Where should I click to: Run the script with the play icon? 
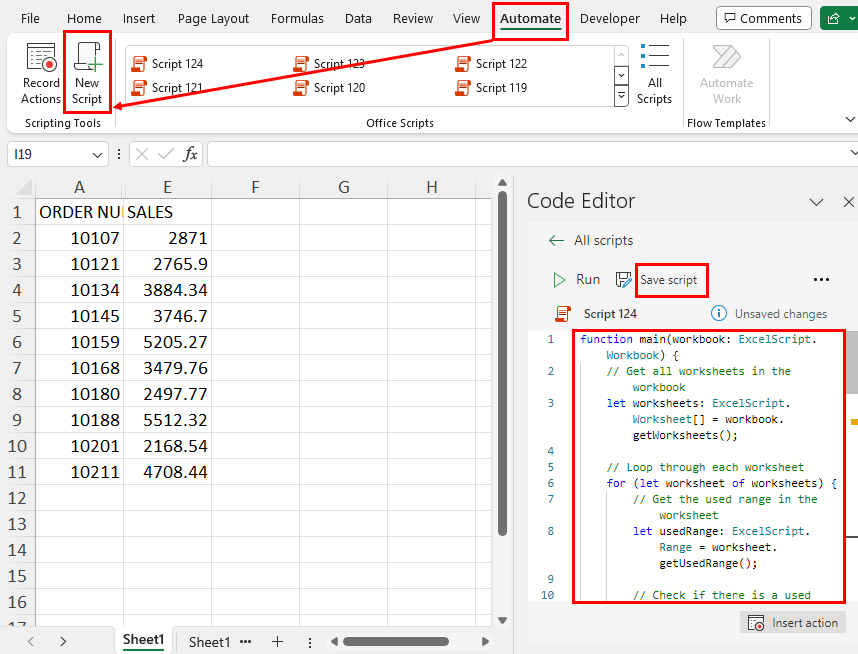click(559, 280)
